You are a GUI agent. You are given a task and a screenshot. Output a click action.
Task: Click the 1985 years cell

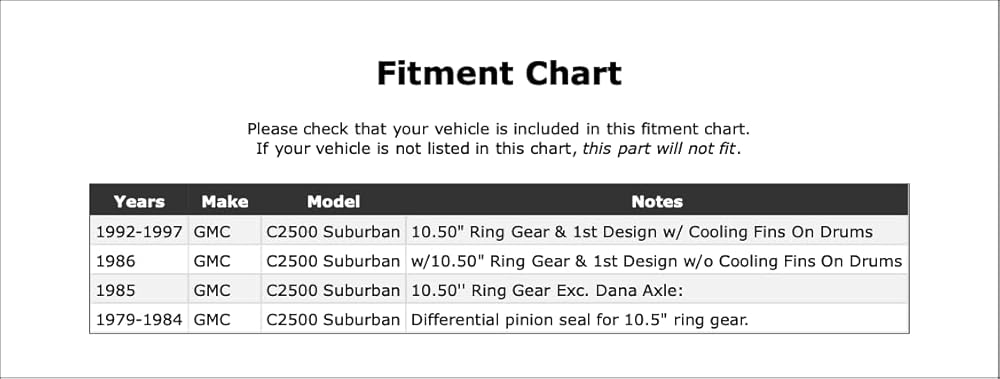[x=139, y=290]
